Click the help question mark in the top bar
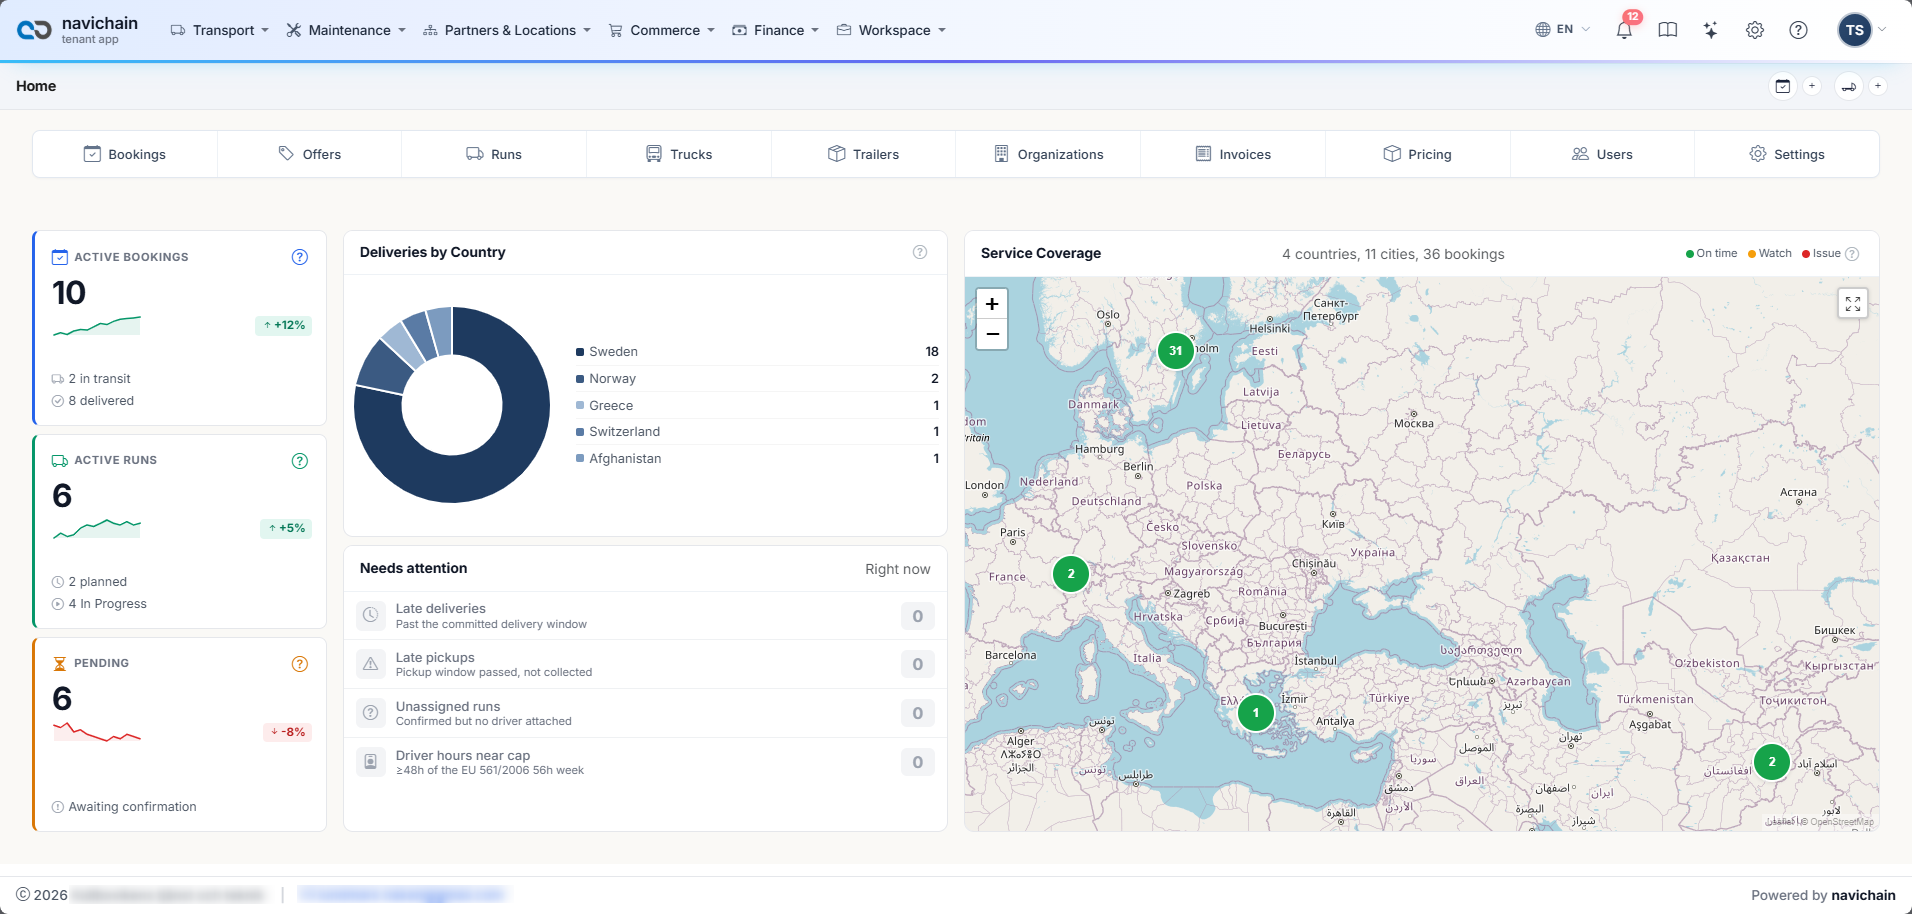 click(1798, 30)
